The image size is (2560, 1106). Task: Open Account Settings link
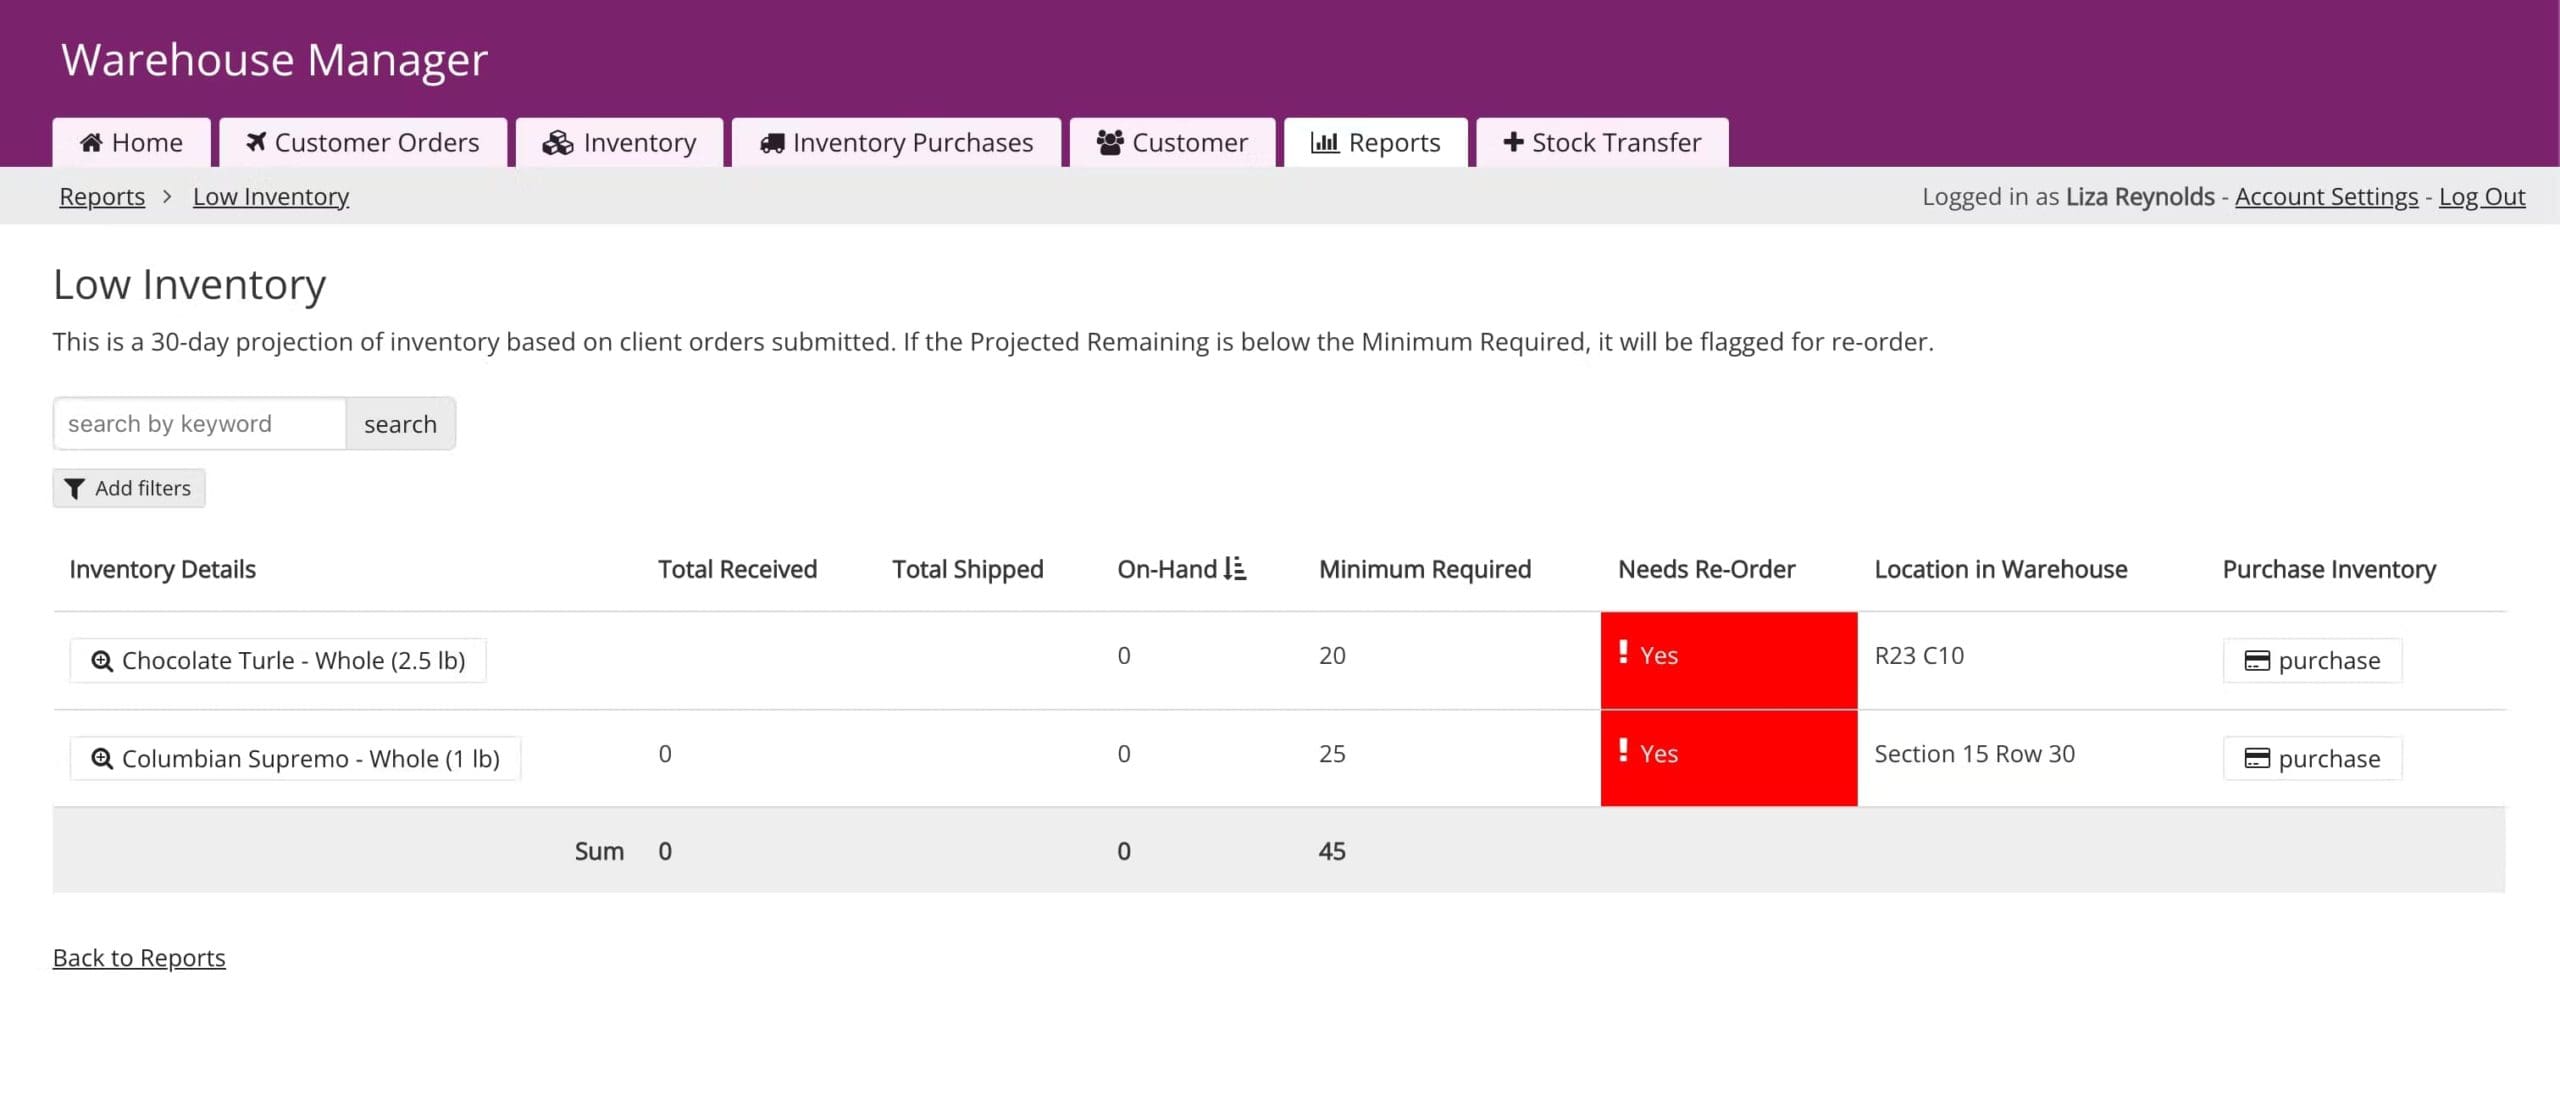coord(2326,197)
